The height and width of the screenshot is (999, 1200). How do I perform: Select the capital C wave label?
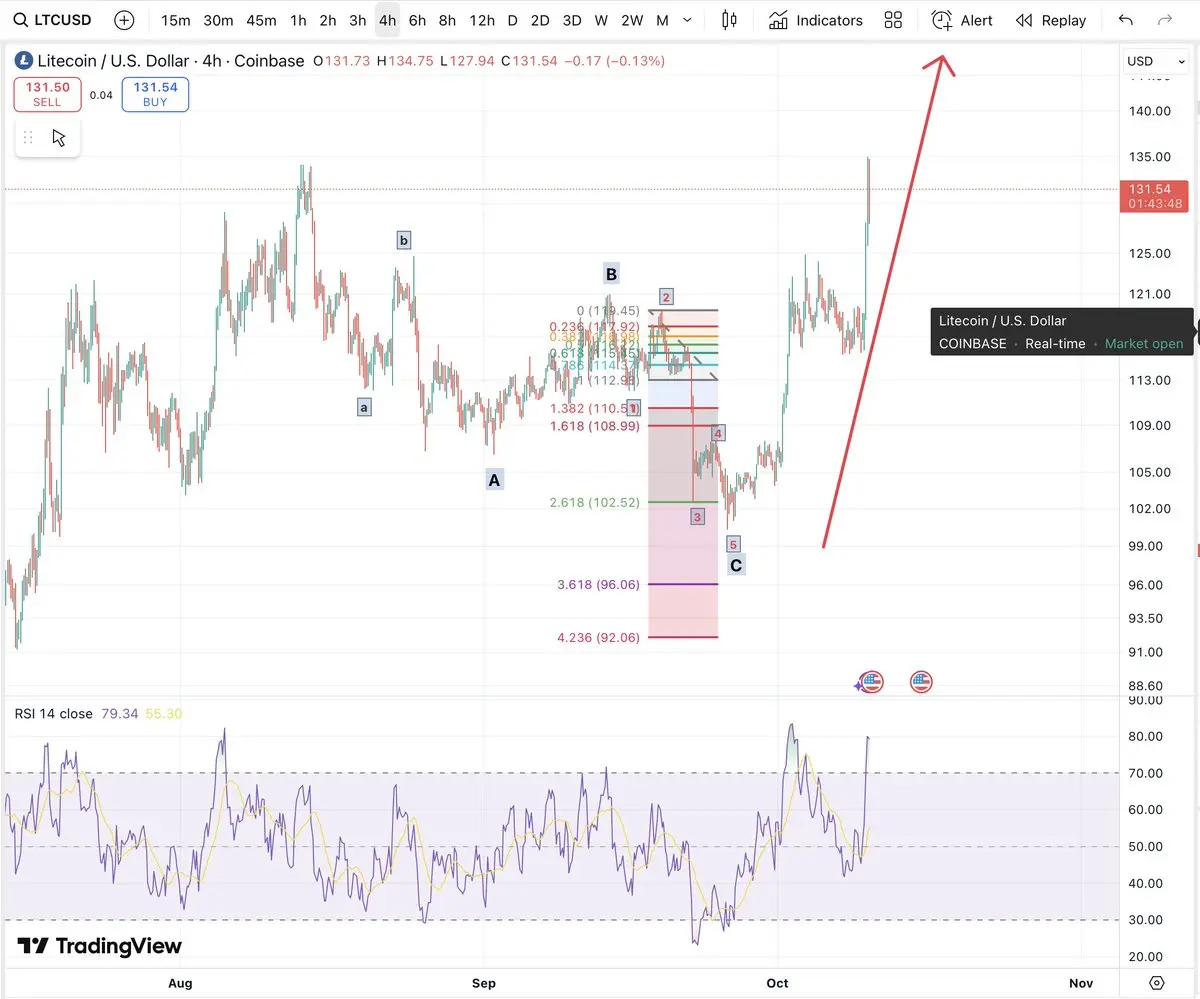tap(736, 566)
